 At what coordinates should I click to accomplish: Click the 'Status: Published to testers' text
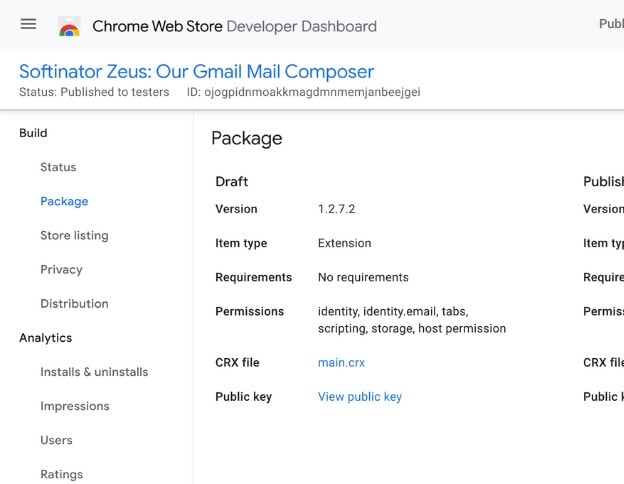(94, 92)
